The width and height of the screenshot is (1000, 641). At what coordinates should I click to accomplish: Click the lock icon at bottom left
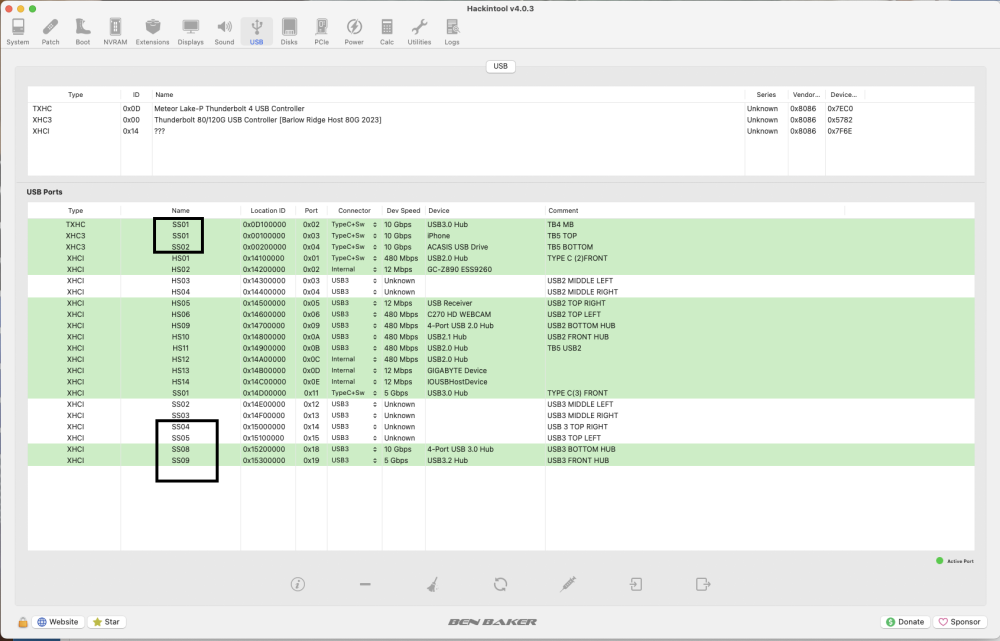(23, 622)
